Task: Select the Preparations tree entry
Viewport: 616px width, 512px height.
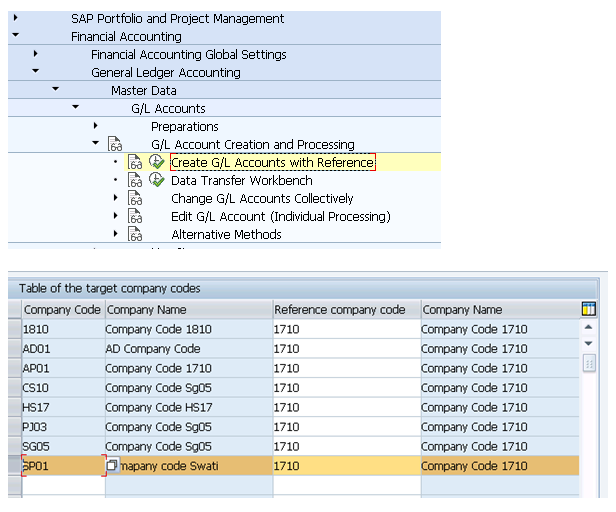Action: [x=185, y=127]
